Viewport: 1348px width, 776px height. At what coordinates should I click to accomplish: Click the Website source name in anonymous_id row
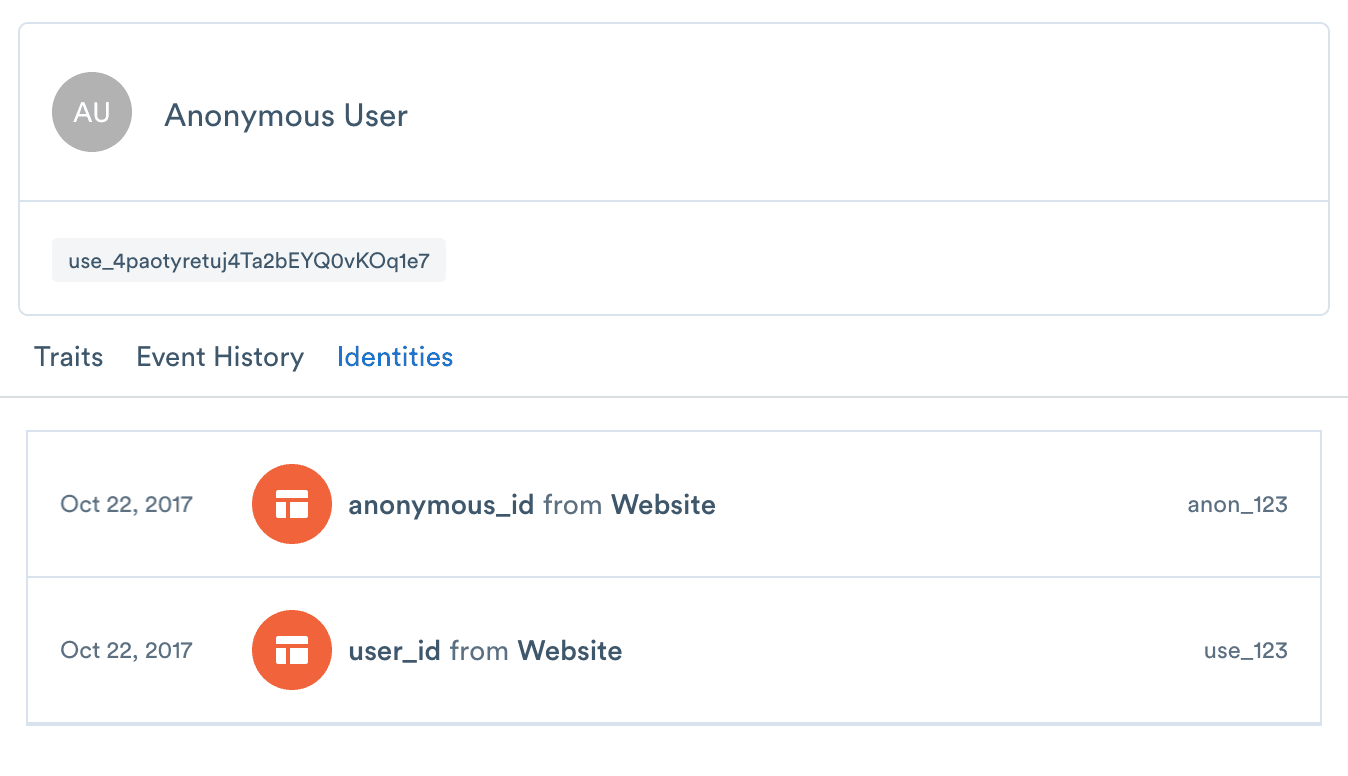[663, 504]
